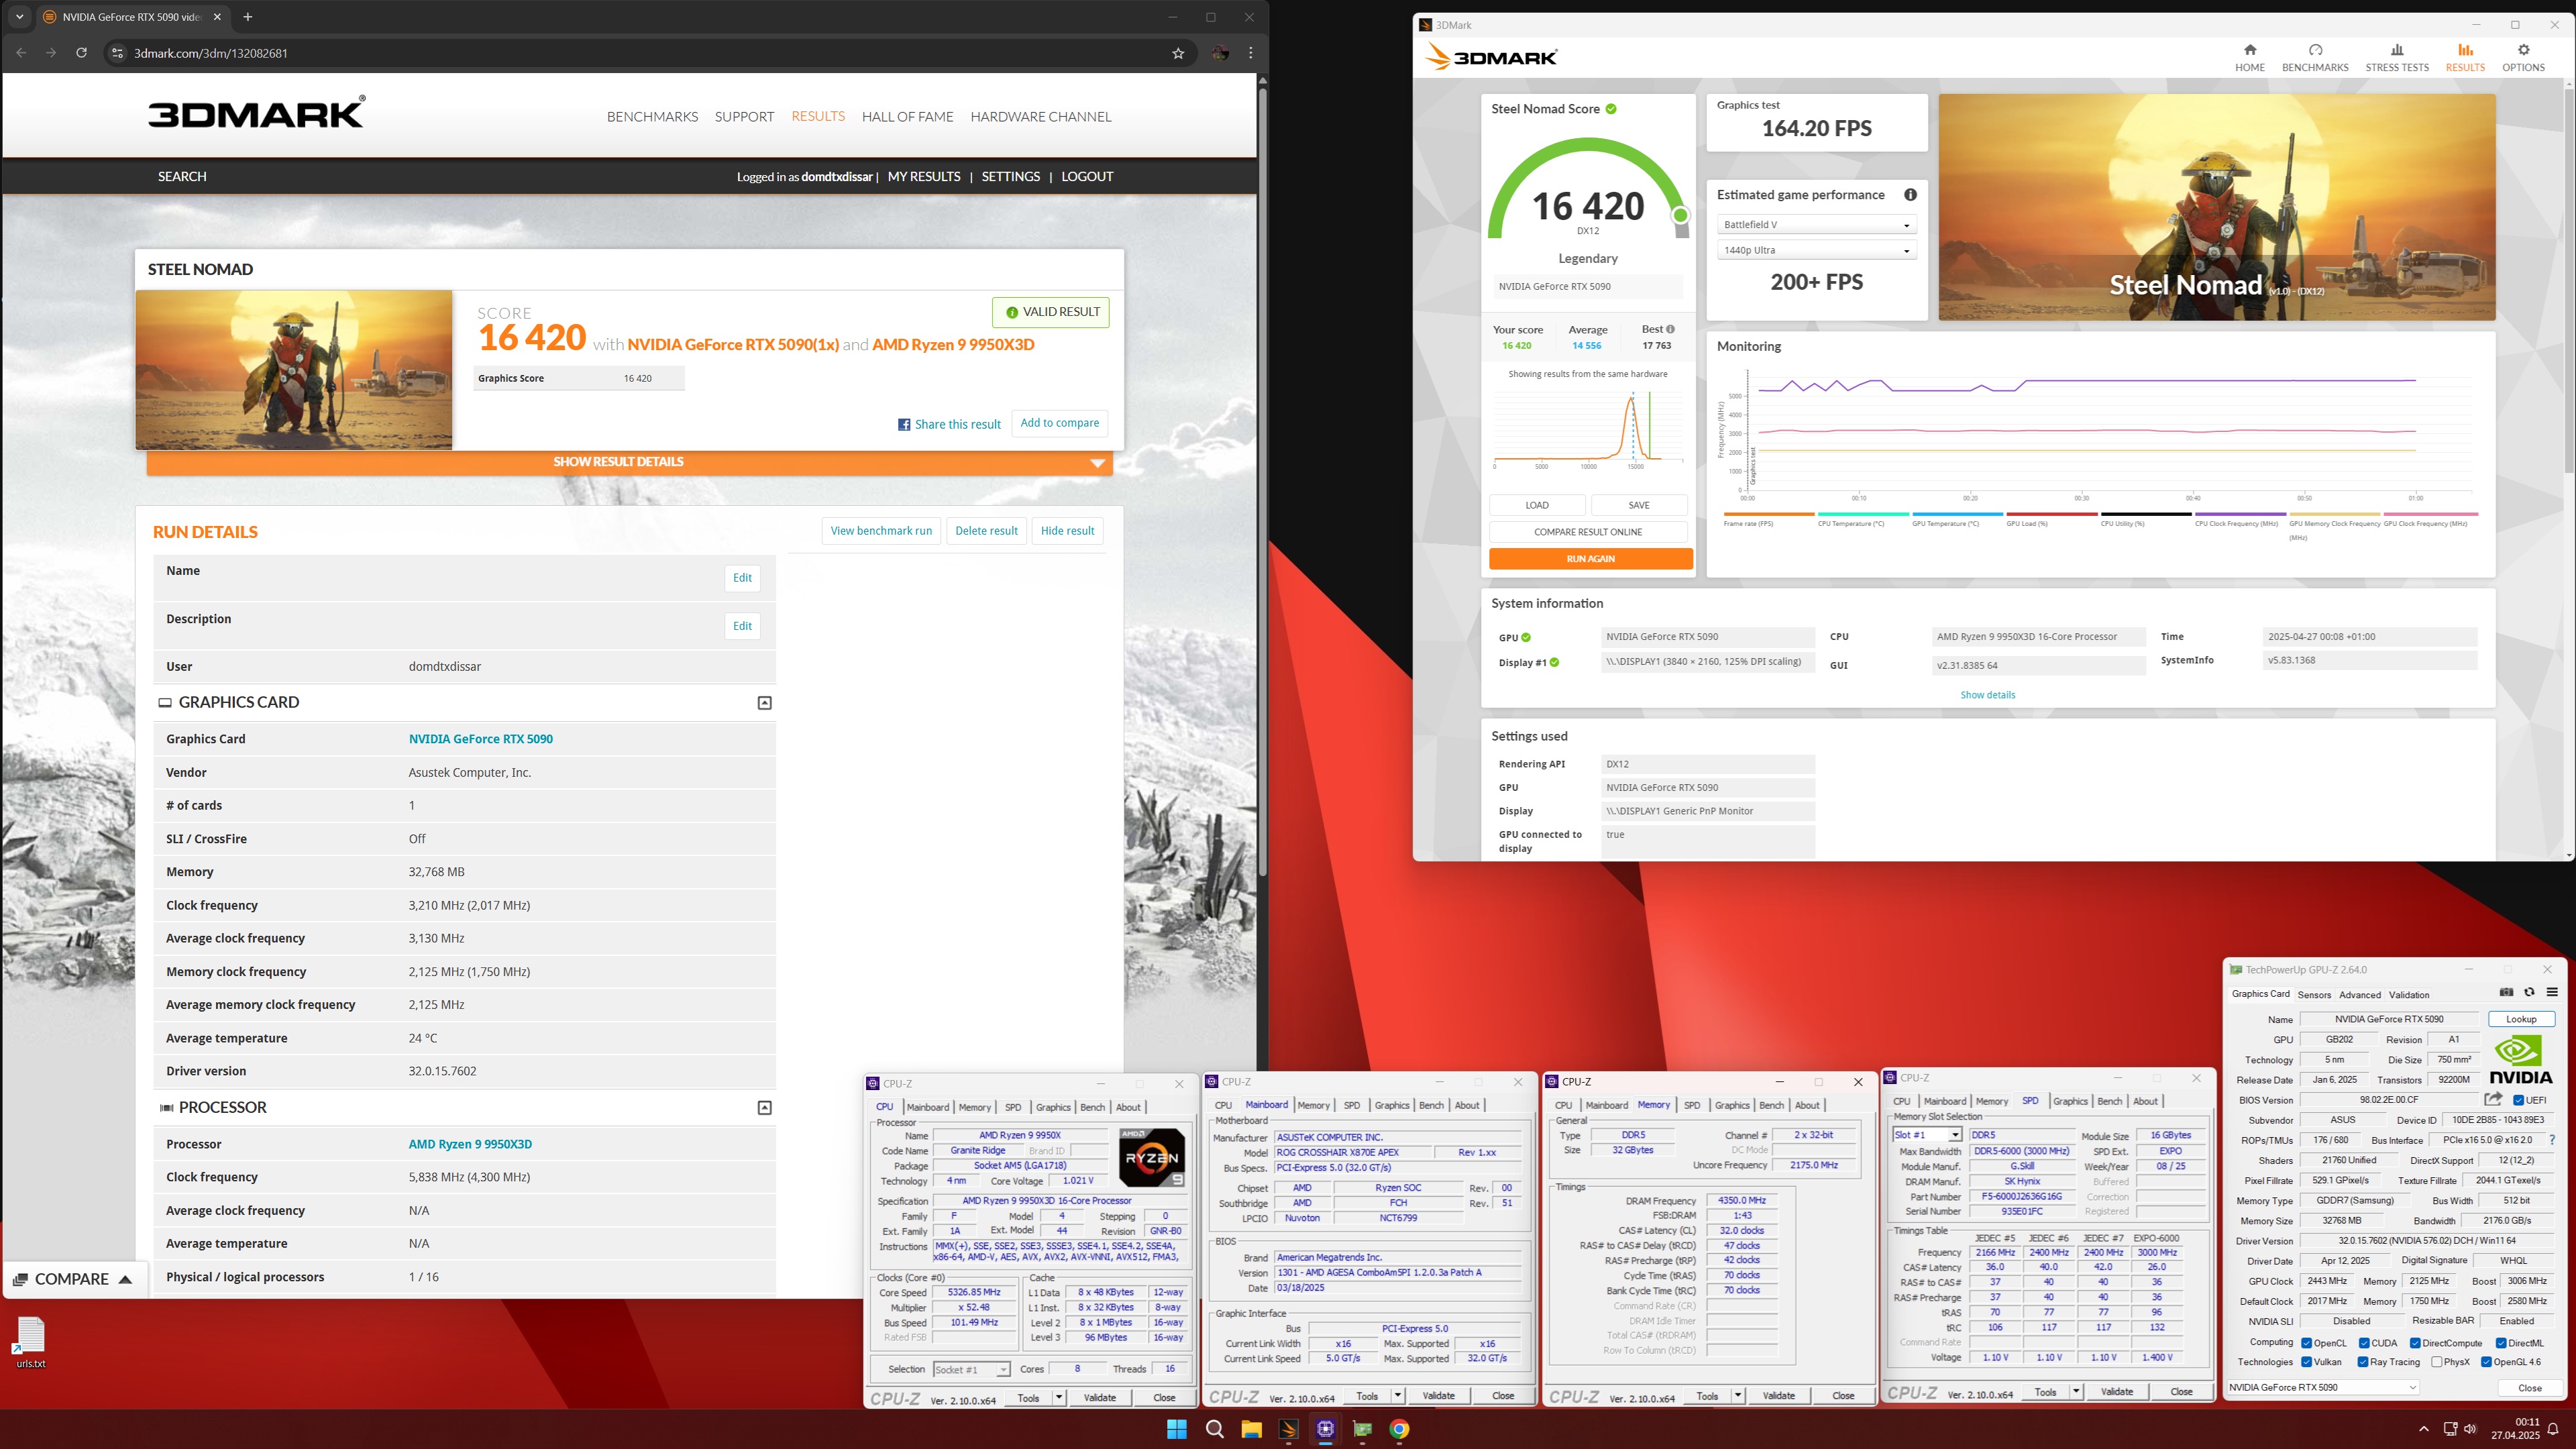2576x1449 pixels.
Task: Expand SHOW RESULT DETAILS bar
Action: (629, 462)
